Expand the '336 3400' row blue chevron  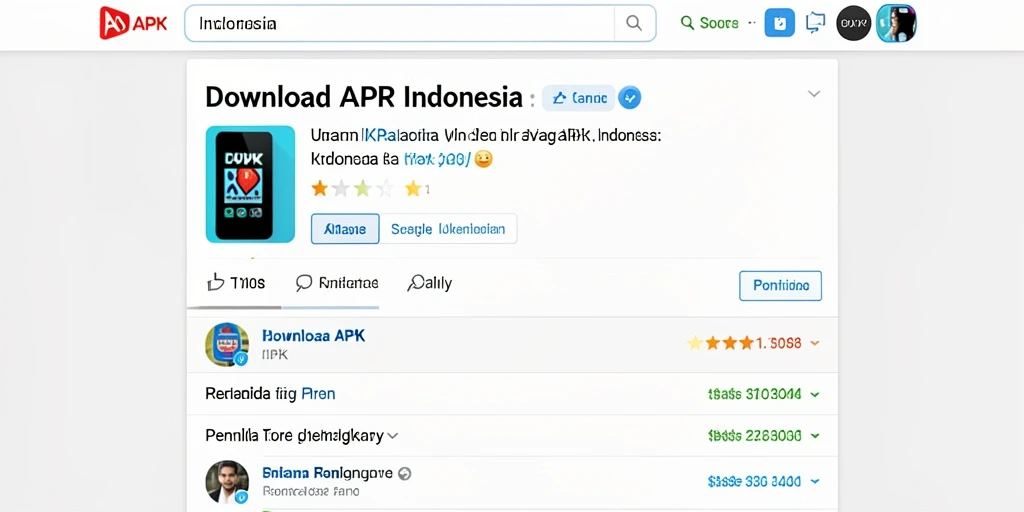(814, 481)
